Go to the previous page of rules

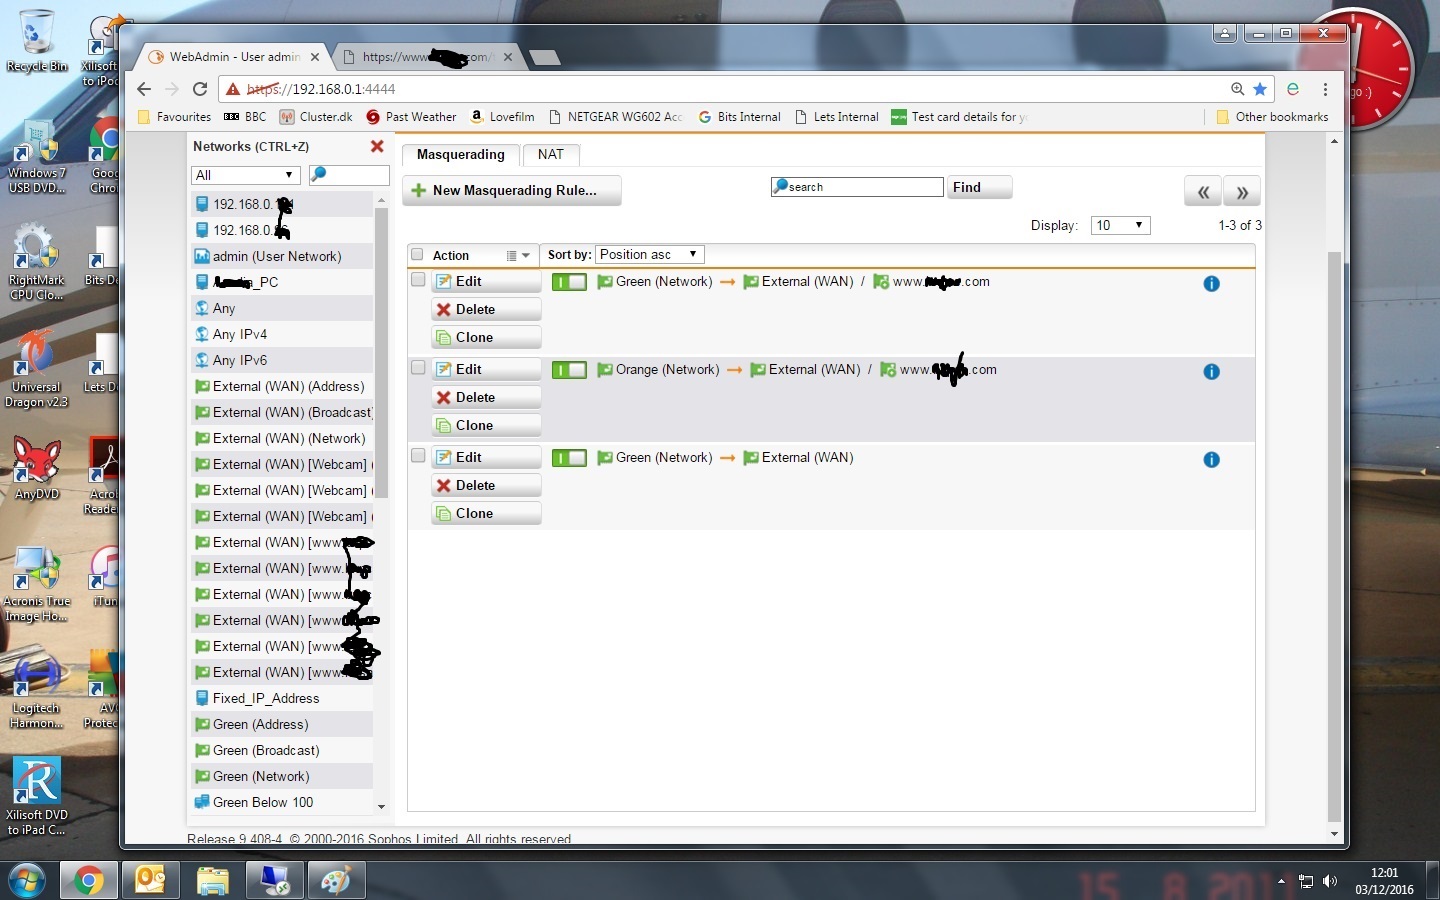(x=1203, y=191)
